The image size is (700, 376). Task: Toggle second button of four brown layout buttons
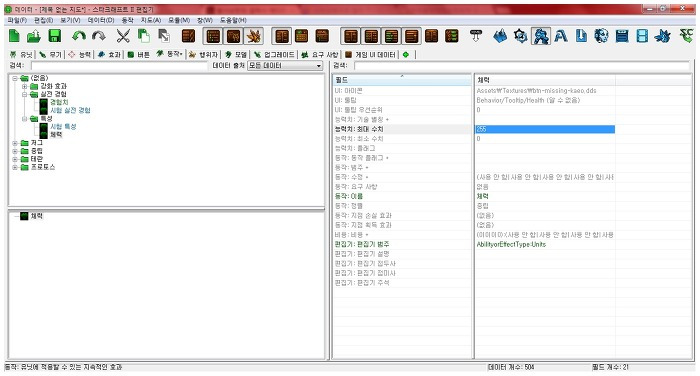[371, 36]
